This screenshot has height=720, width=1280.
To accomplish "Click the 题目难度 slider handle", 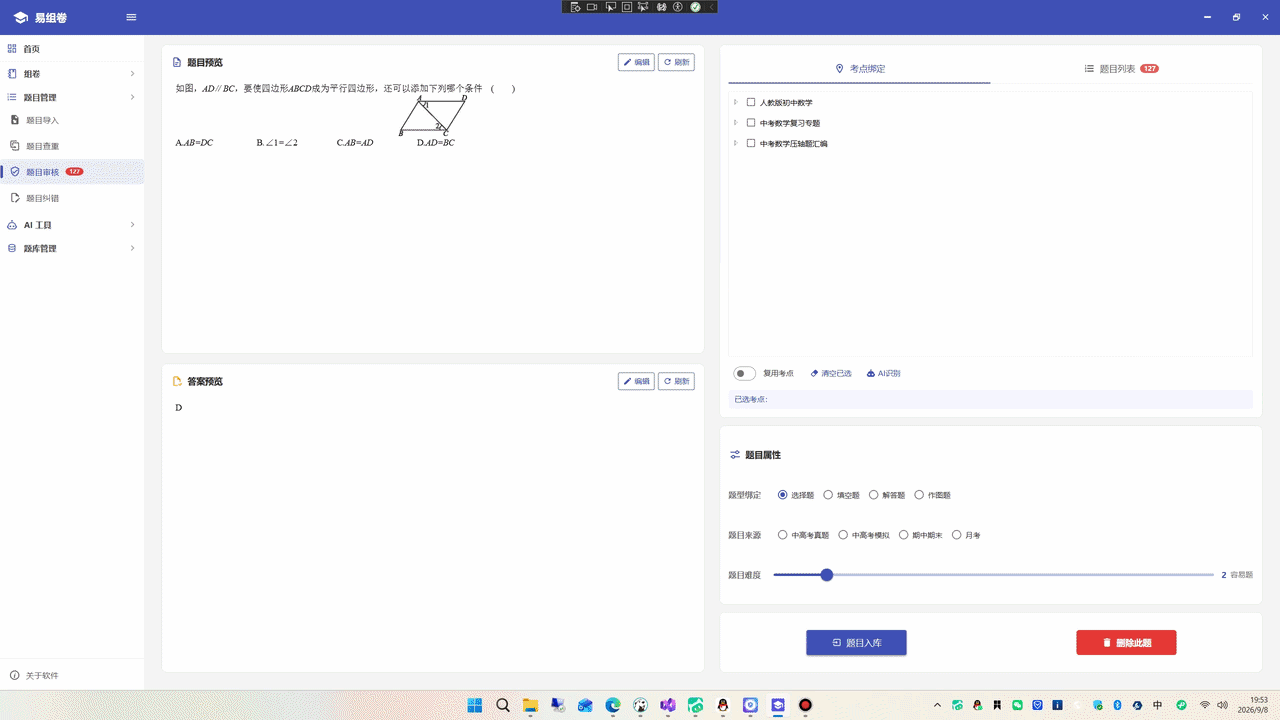I will (x=826, y=575).
